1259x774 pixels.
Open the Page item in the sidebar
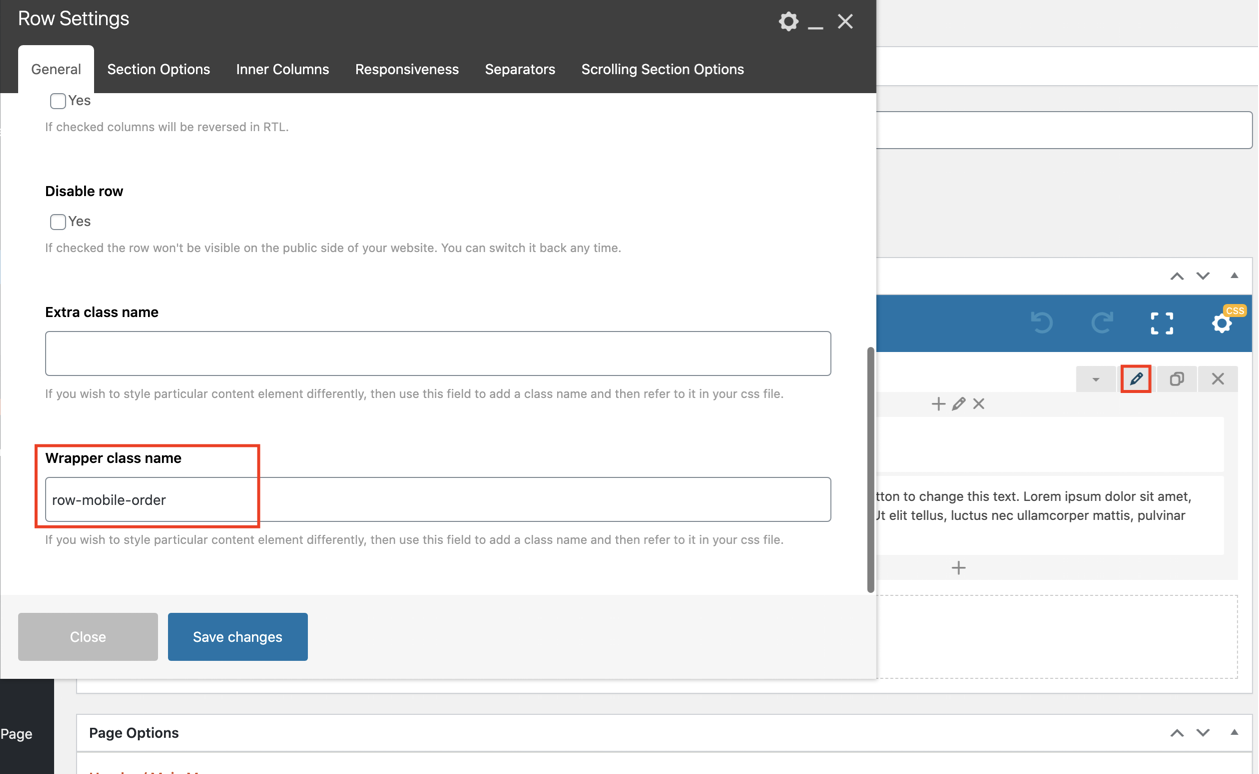(16, 734)
